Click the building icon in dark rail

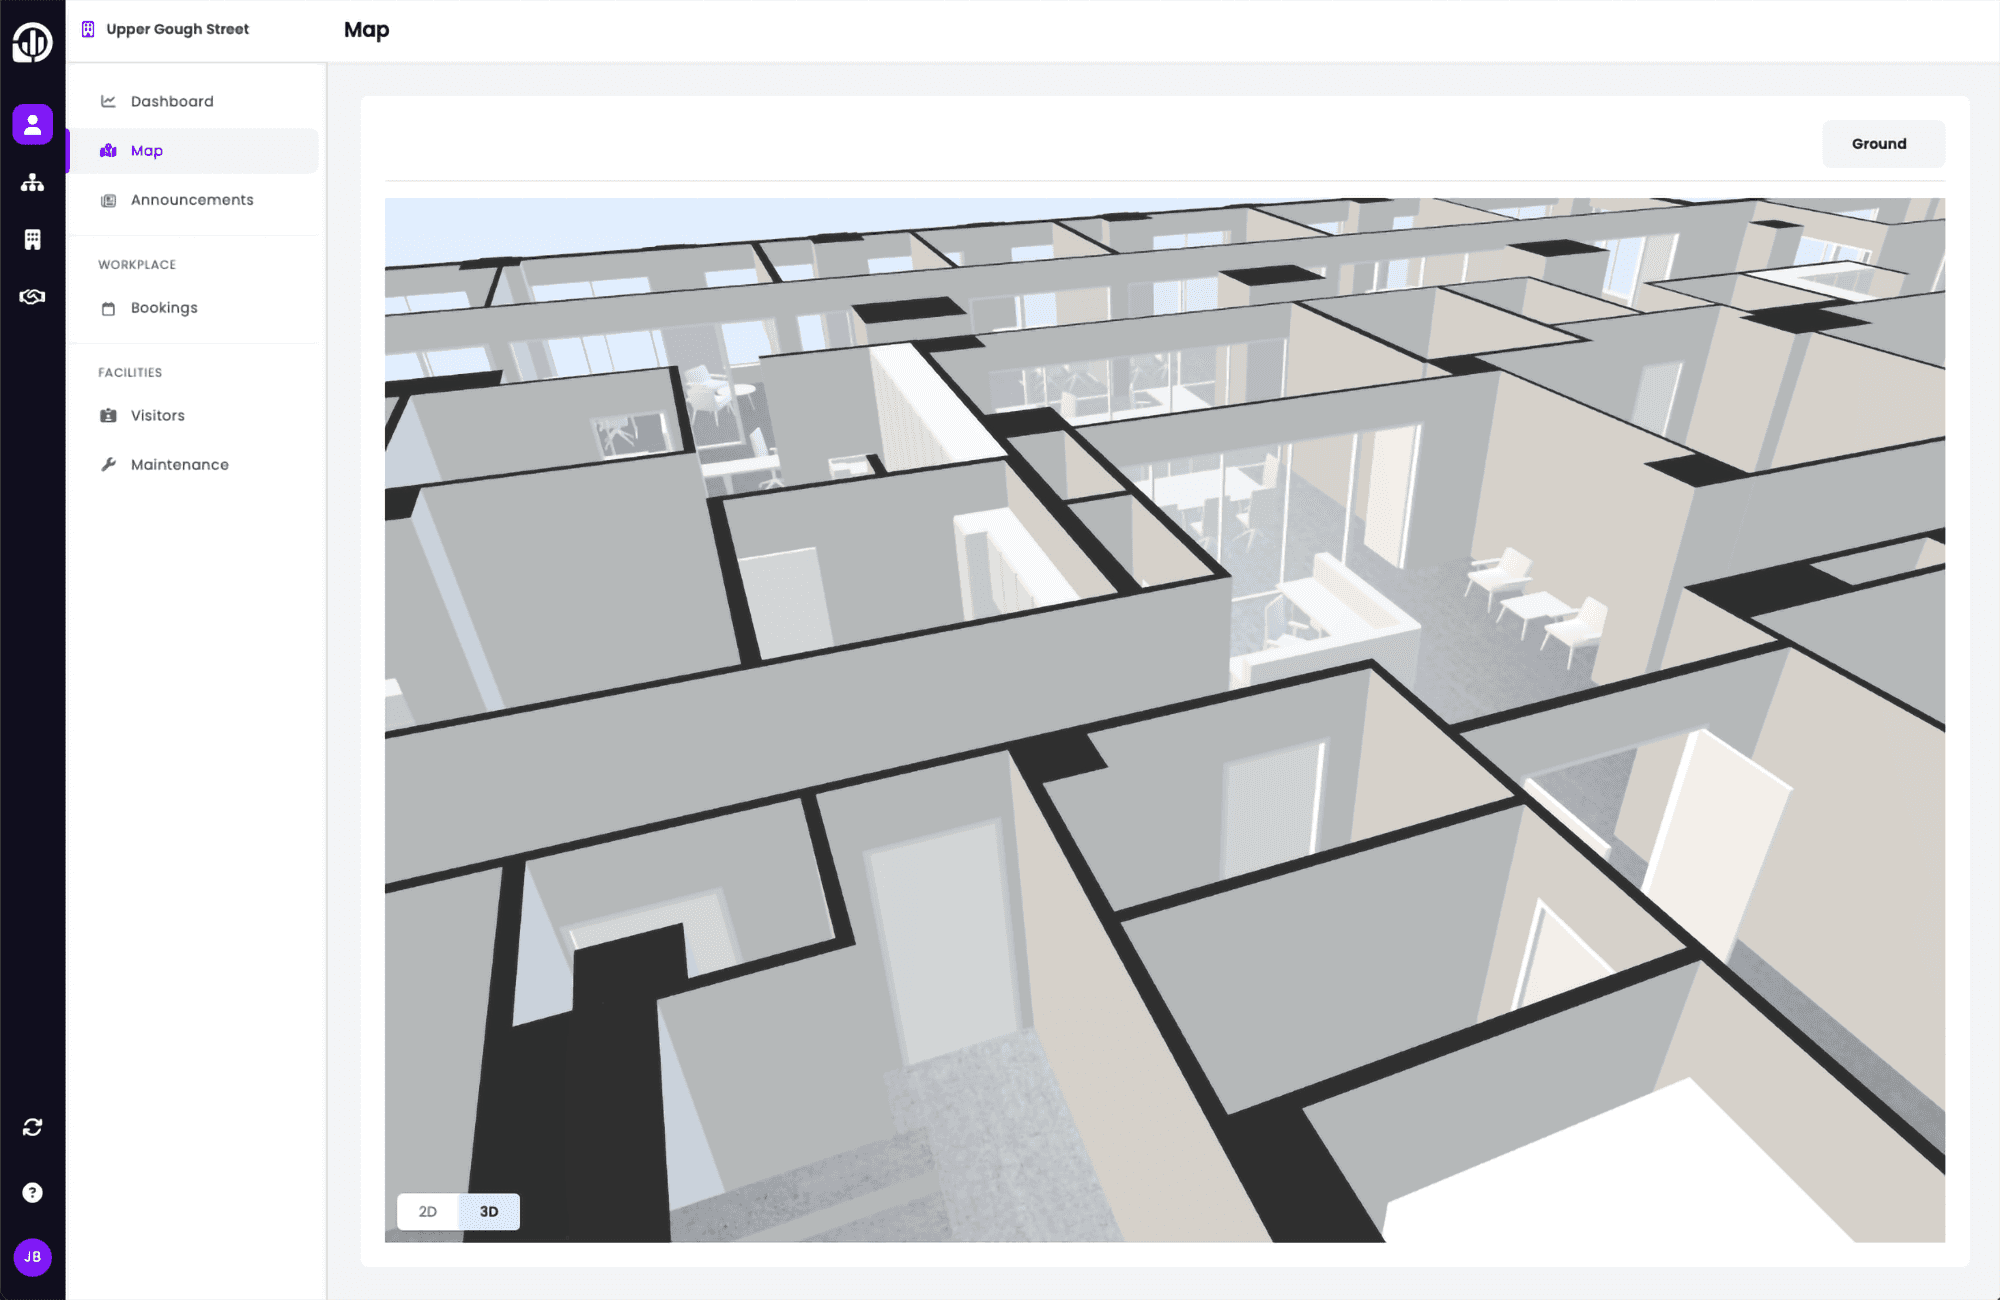(32, 239)
